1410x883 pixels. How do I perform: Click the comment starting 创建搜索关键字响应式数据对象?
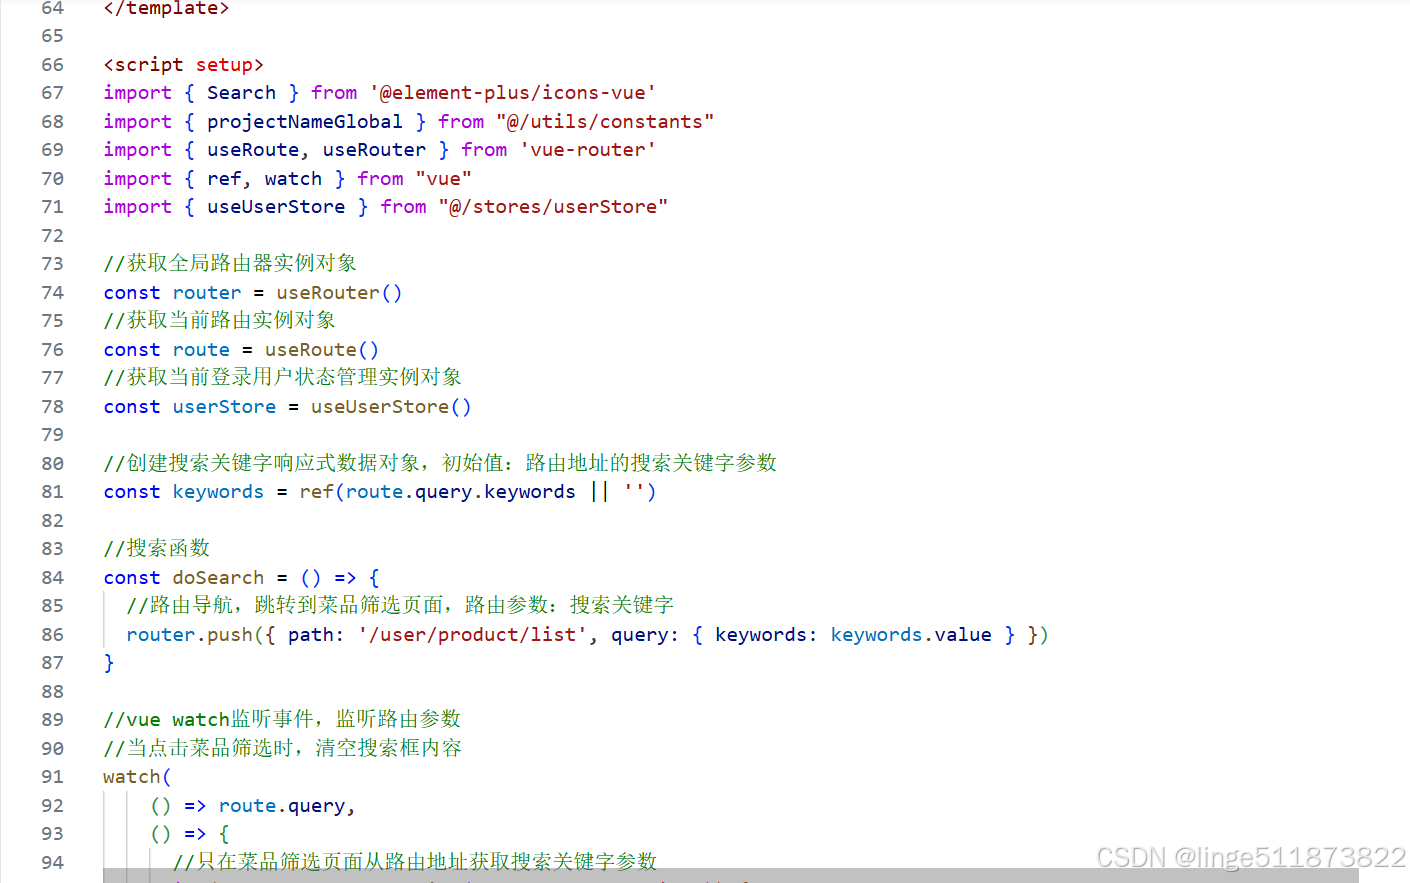(x=440, y=463)
